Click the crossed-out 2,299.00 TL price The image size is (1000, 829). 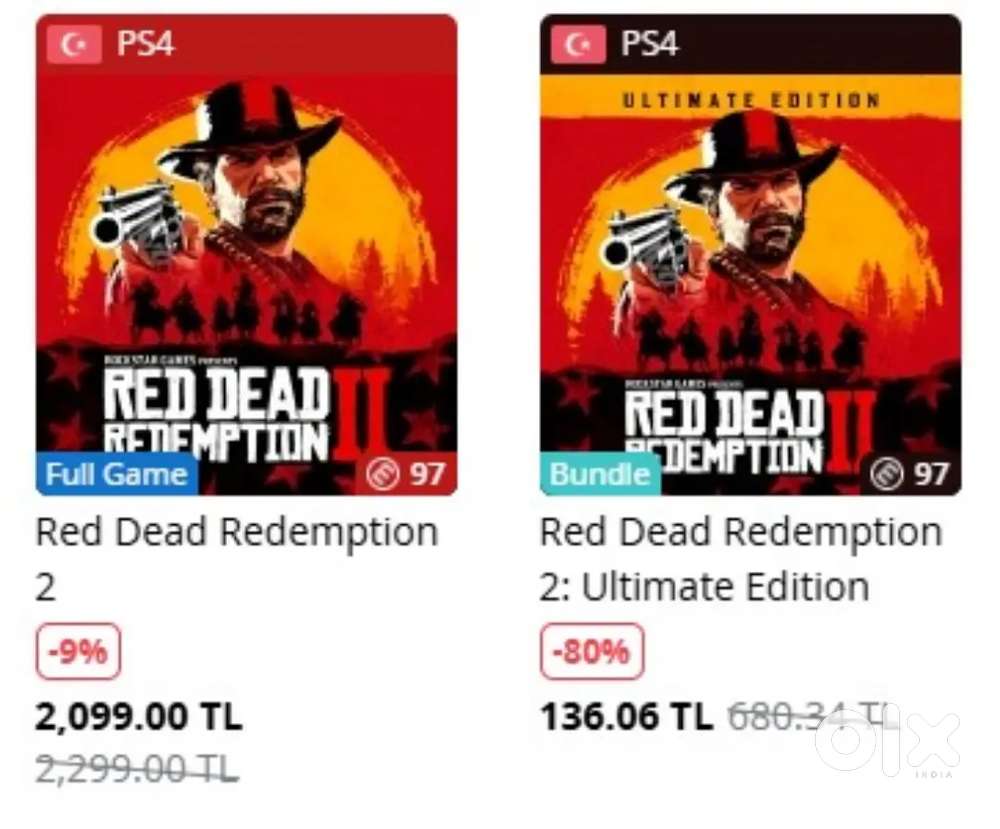(137, 768)
